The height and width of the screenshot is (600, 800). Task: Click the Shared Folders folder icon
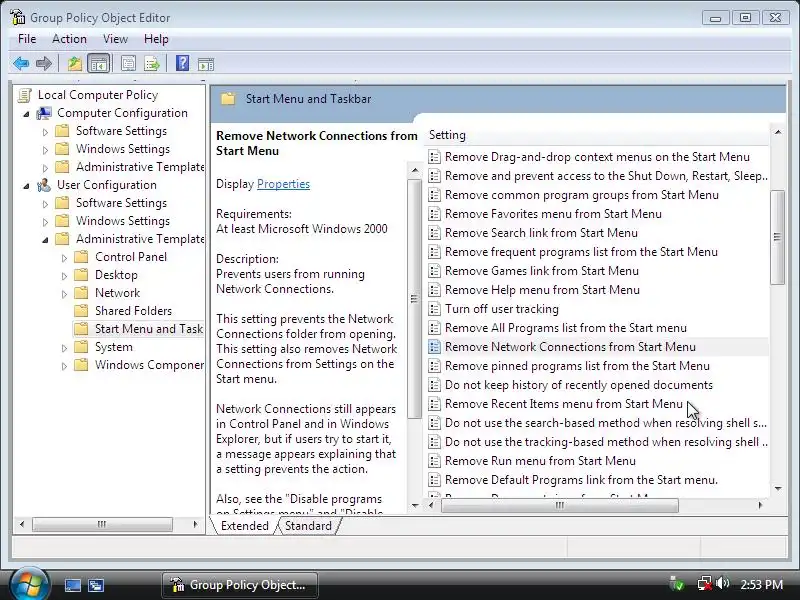pyautogui.click(x=81, y=311)
